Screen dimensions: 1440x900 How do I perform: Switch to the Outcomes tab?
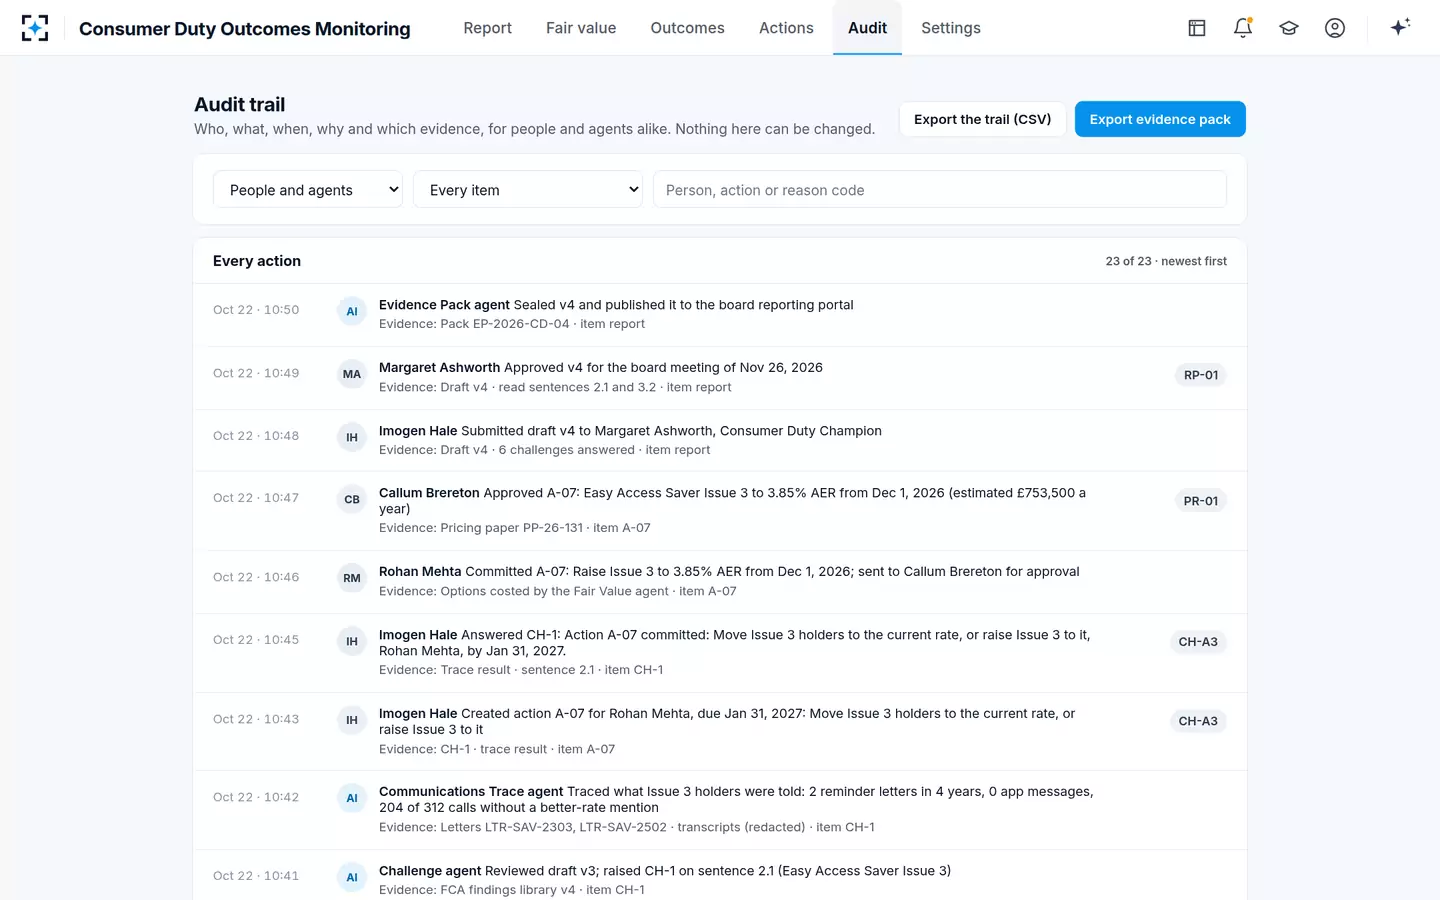(x=687, y=28)
